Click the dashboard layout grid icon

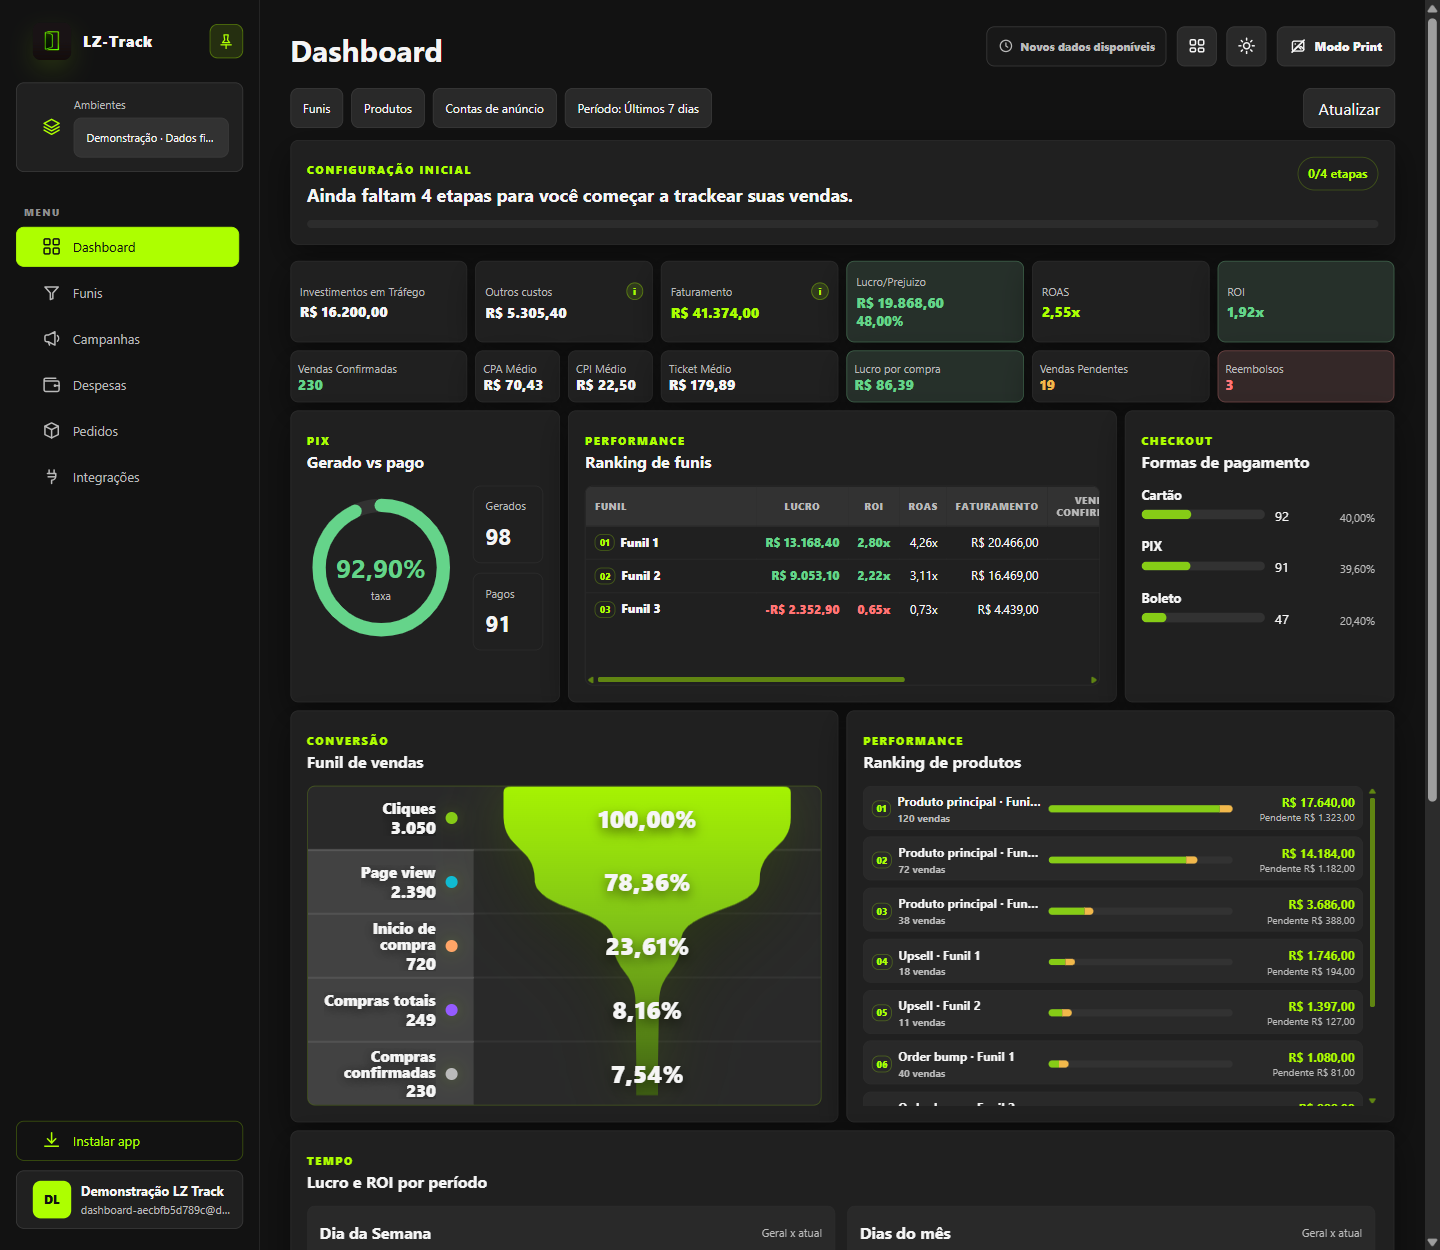tap(1197, 47)
